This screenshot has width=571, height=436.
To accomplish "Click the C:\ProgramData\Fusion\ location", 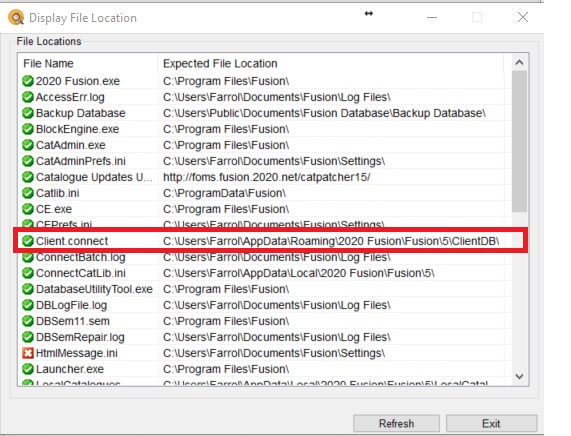I will (x=224, y=193).
